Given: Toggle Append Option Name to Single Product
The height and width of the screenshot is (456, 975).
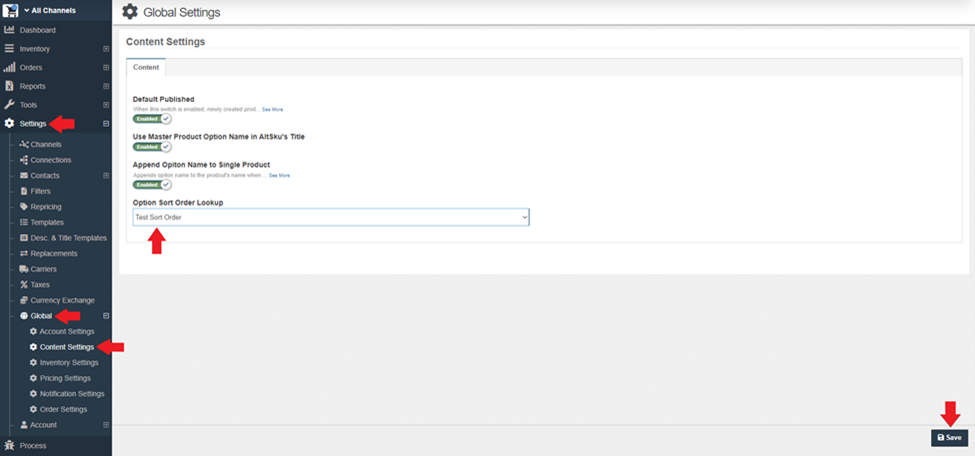Looking at the screenshot, I should click(152, 185).
